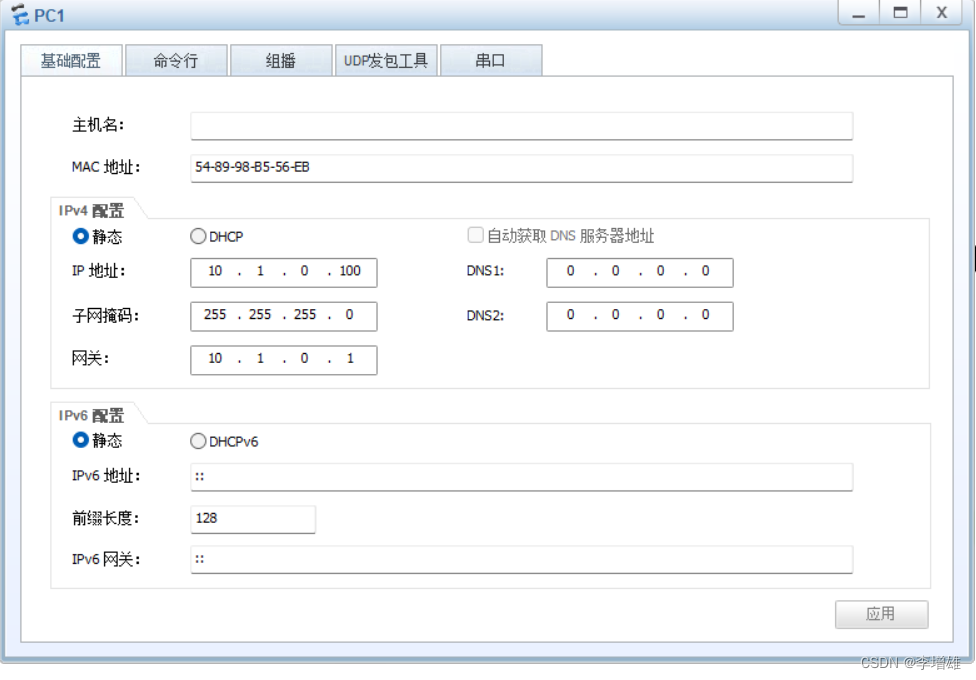This screenshot has height=680, width=976.
Task: Select the IPv6 静态 radio button
Action: (80, 440)
